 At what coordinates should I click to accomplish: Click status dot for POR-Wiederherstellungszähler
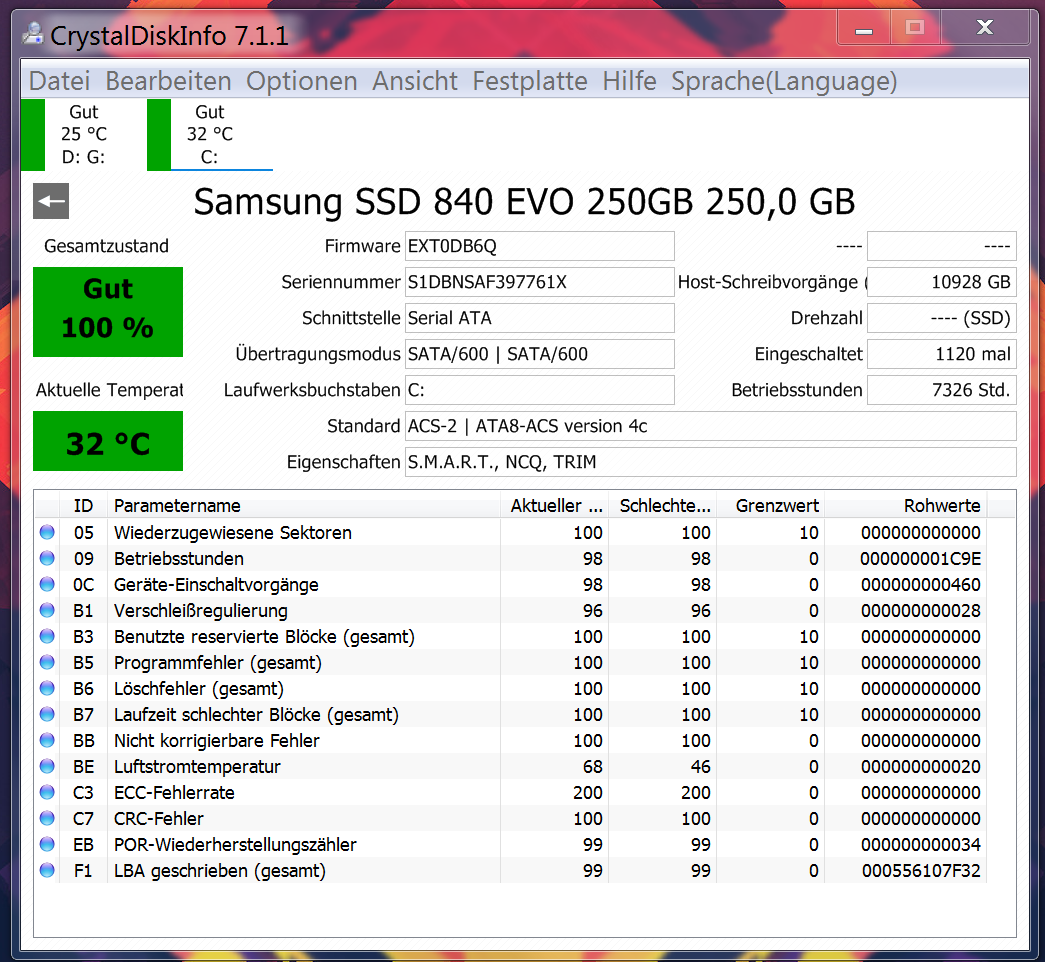(x=47, y=844)
